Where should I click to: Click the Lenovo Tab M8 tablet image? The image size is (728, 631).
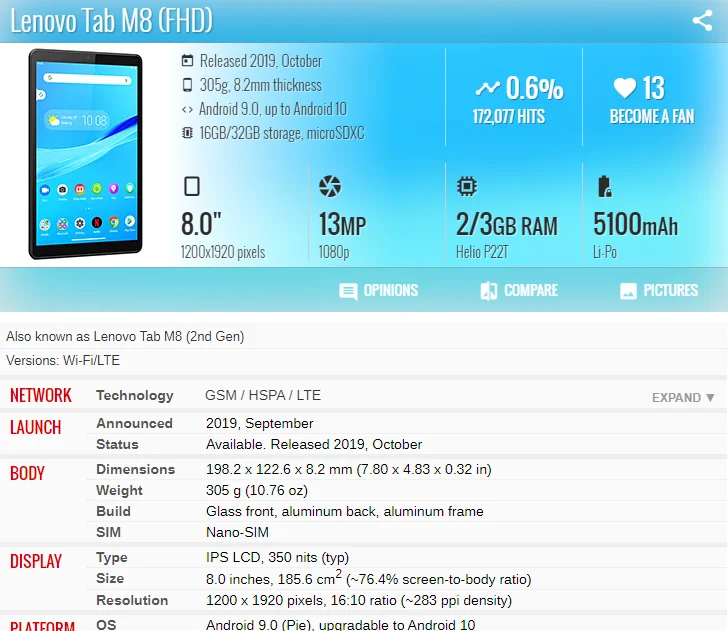click(85, 154)
